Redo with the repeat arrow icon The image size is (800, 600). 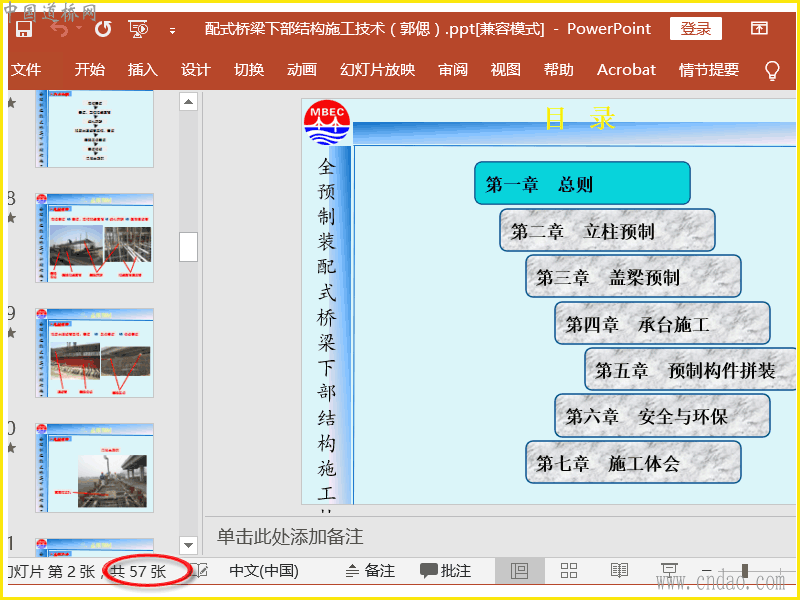pyautogui.click(x=103, y=29)
